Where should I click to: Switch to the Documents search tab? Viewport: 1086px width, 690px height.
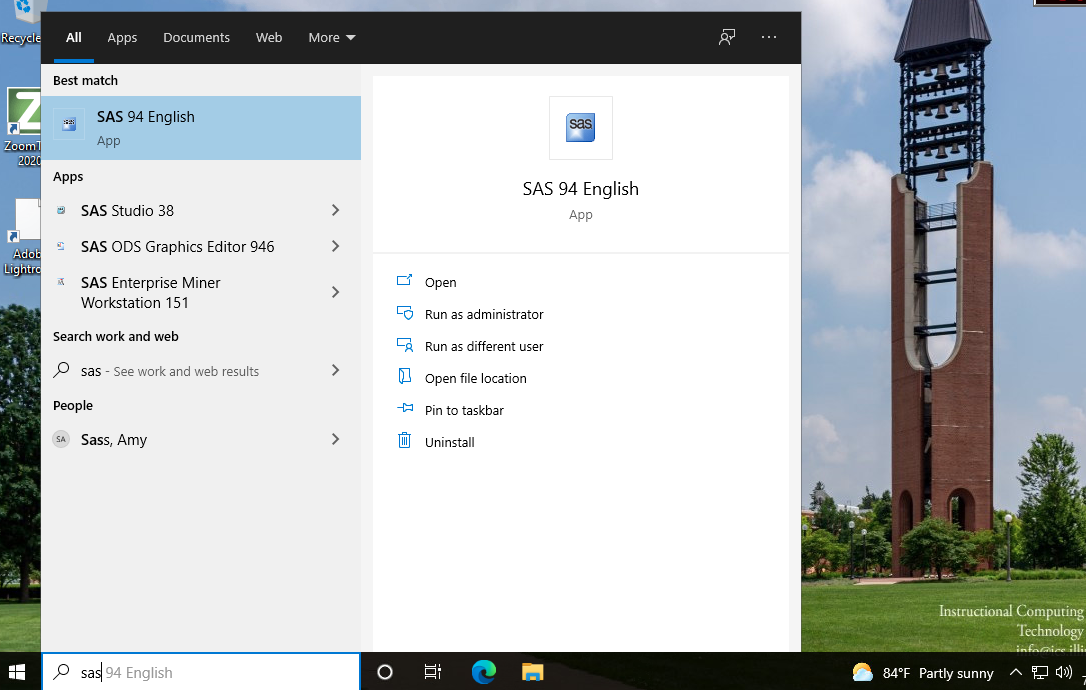pyautogui.click(x=196, y=37)
